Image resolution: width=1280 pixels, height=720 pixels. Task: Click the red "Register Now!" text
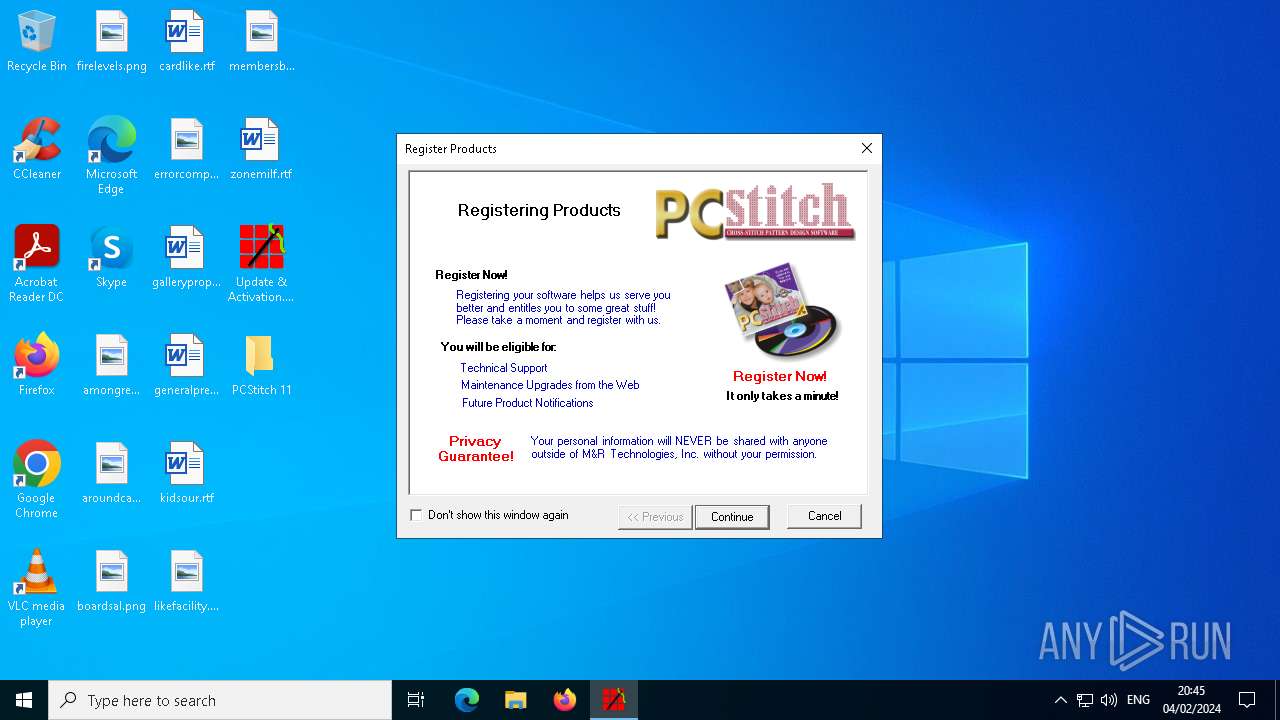(780, 376)
